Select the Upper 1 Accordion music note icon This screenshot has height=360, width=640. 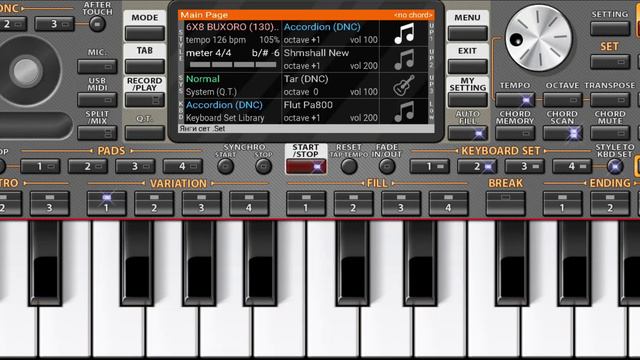point(404,33)
